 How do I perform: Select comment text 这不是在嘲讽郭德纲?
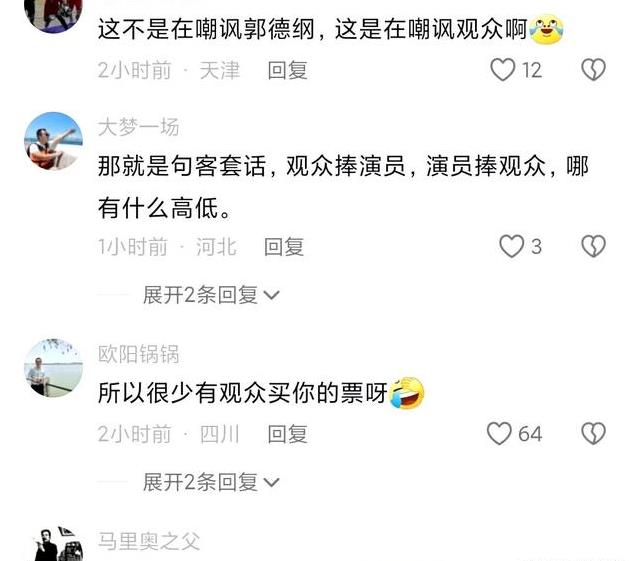(206, 29)
